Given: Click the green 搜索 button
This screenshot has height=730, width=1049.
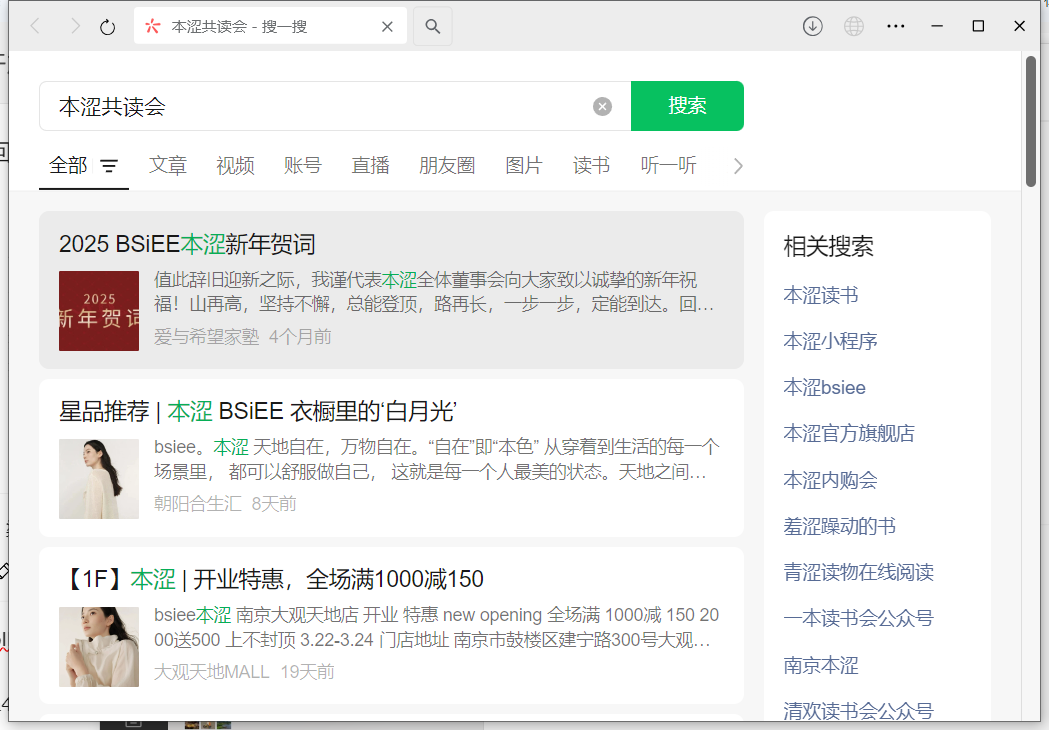Looking at the screenshot, I should tap(687, 106).
